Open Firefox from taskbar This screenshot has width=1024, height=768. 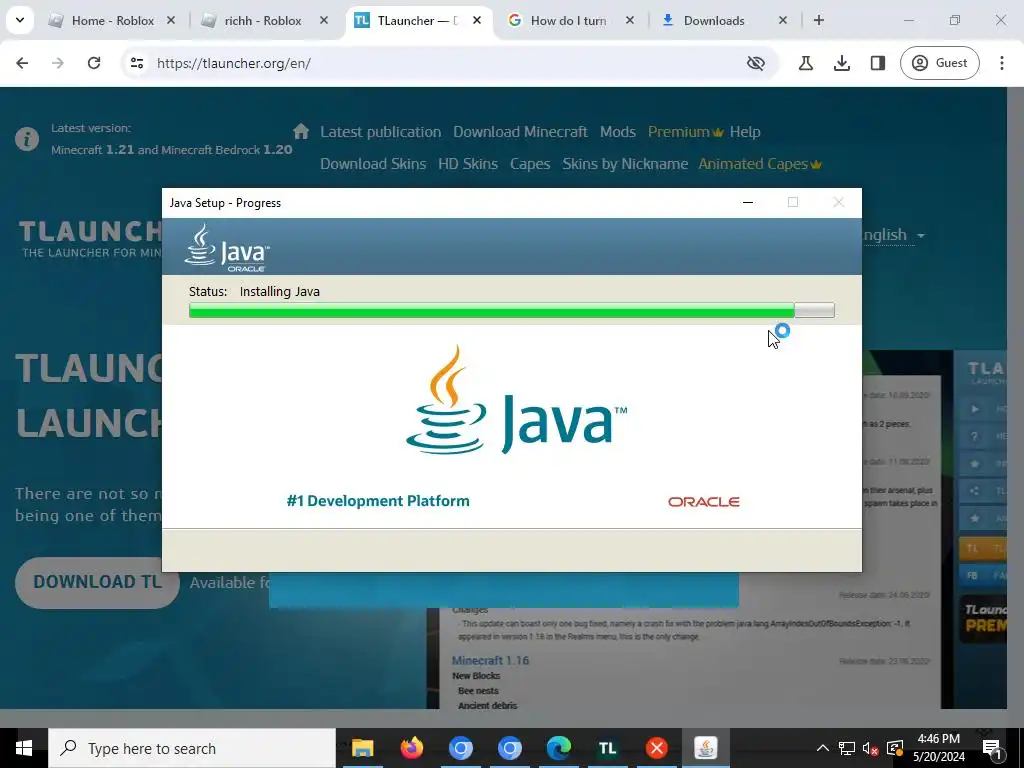pyautogui.click(x=411, y=748)
